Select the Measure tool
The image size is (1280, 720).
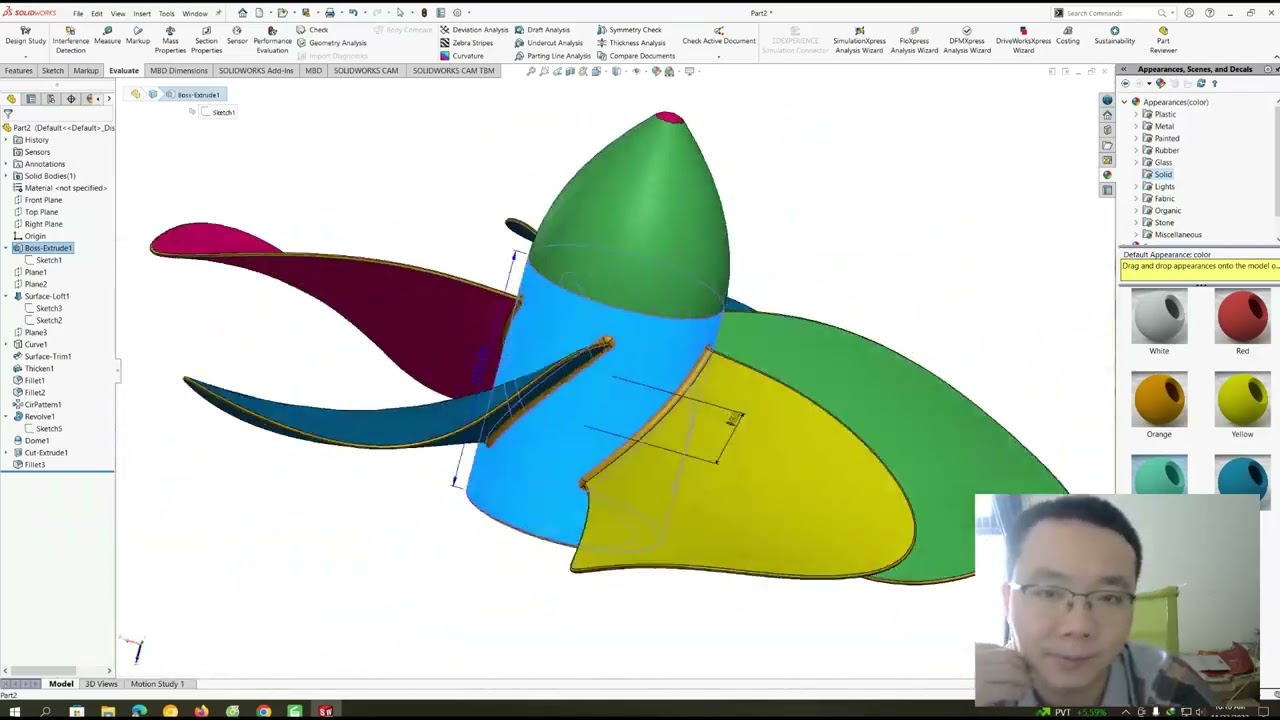(x=107, y=36)
